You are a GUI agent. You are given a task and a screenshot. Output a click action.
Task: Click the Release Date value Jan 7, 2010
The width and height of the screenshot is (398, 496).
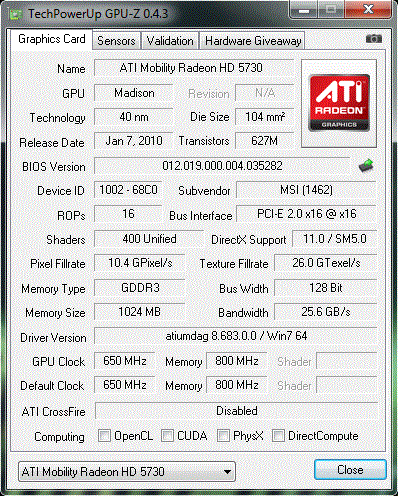coord(134,141)
